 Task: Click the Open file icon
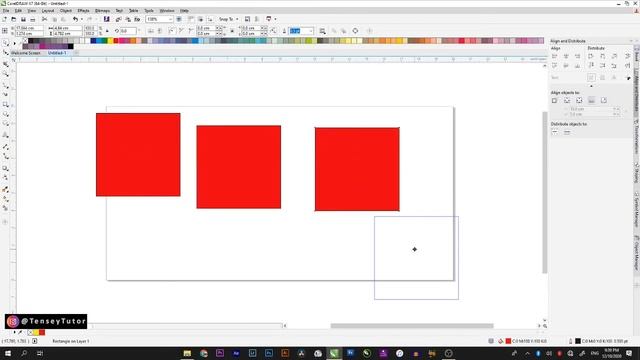click(x=13, y=19)
